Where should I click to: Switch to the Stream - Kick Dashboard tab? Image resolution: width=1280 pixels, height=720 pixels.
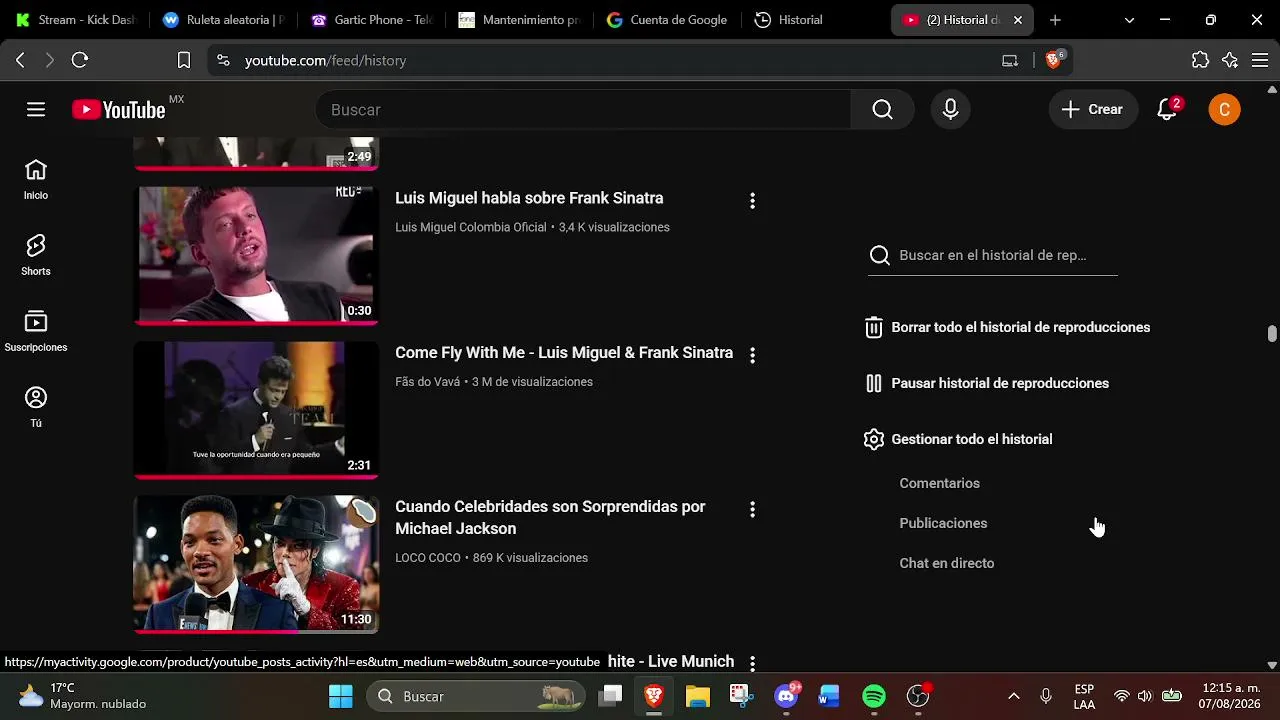tap(75, 20)
